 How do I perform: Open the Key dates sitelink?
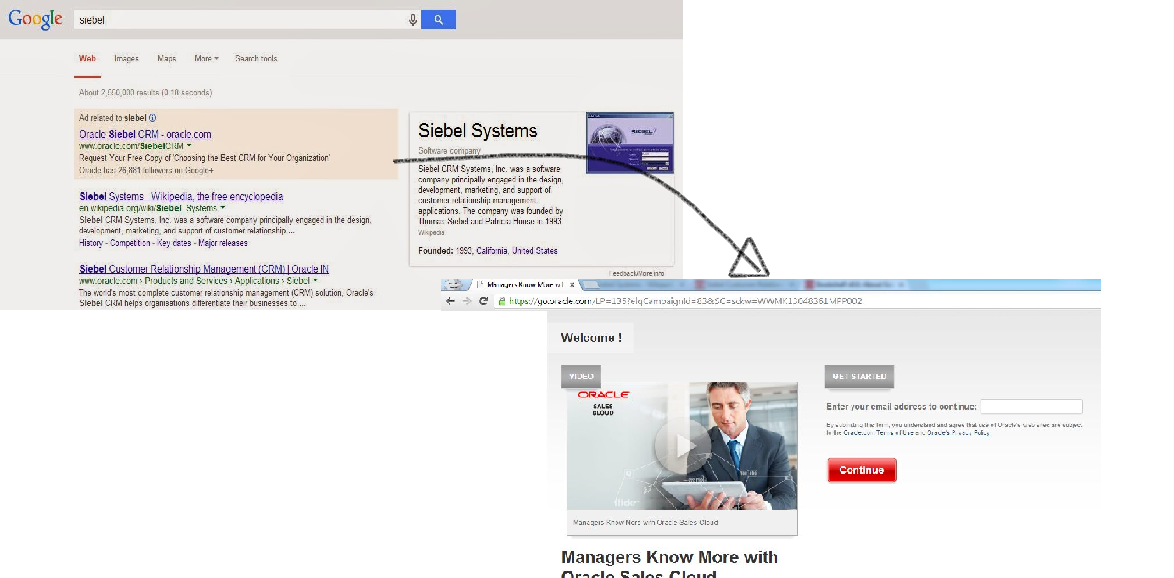(174, 243)
